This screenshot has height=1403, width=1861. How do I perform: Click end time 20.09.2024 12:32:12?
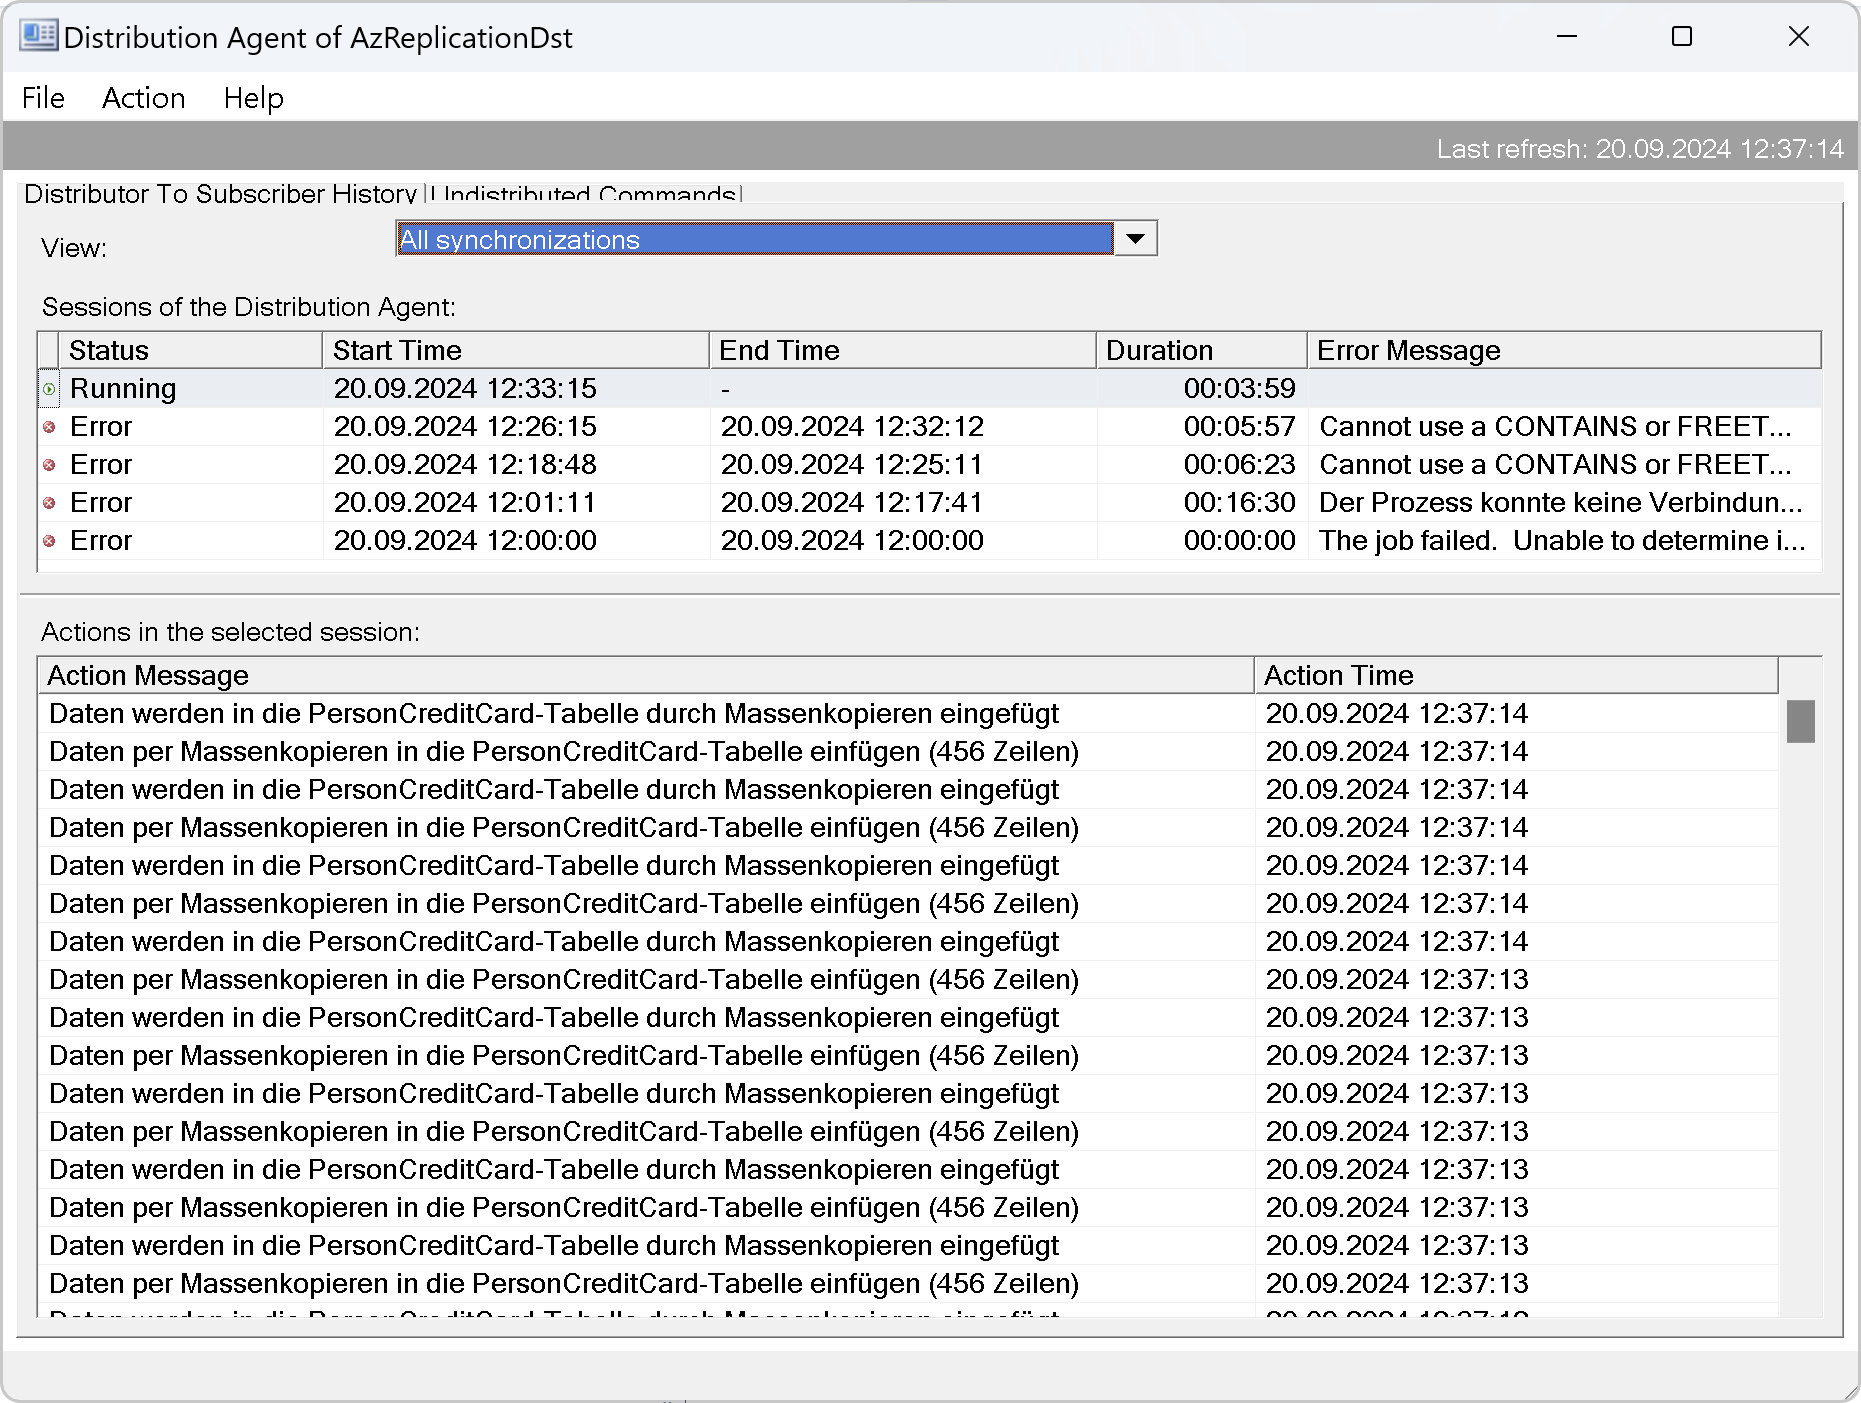(x=852, y=427)
